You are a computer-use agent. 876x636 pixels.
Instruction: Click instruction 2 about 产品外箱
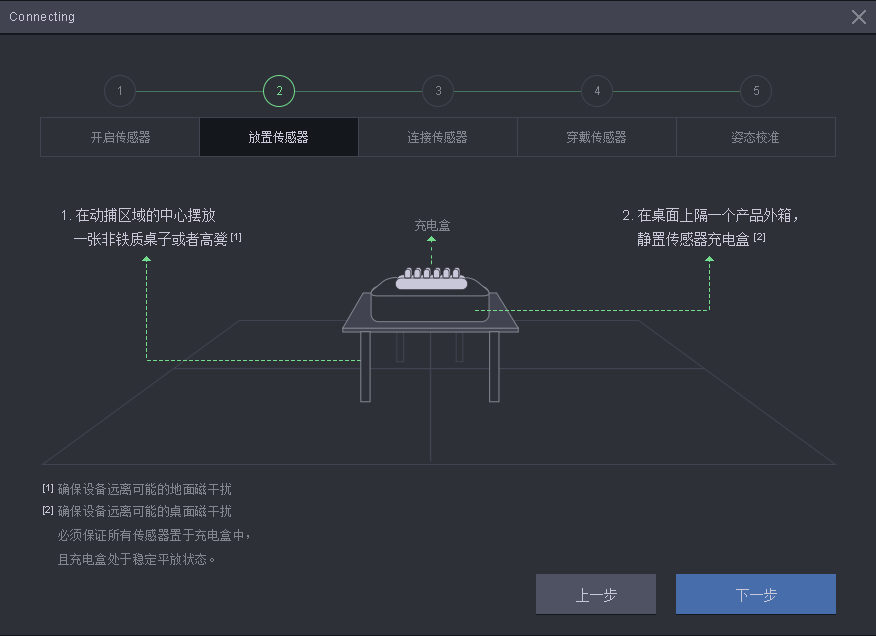coord(709,227)
